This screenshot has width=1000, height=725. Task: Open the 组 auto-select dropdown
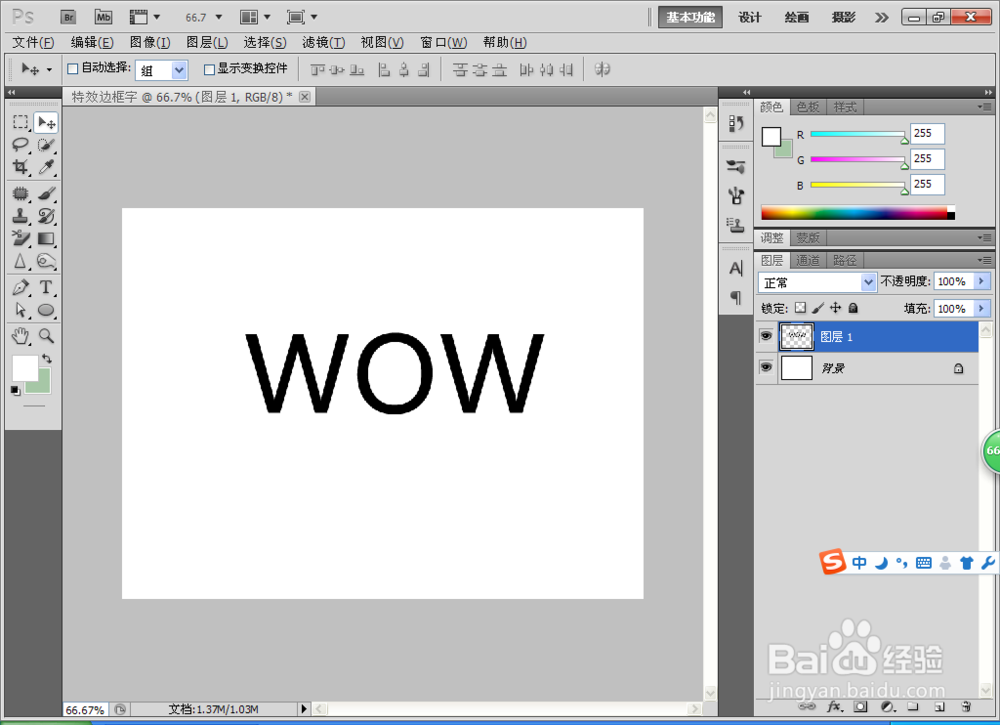(179, 70)
